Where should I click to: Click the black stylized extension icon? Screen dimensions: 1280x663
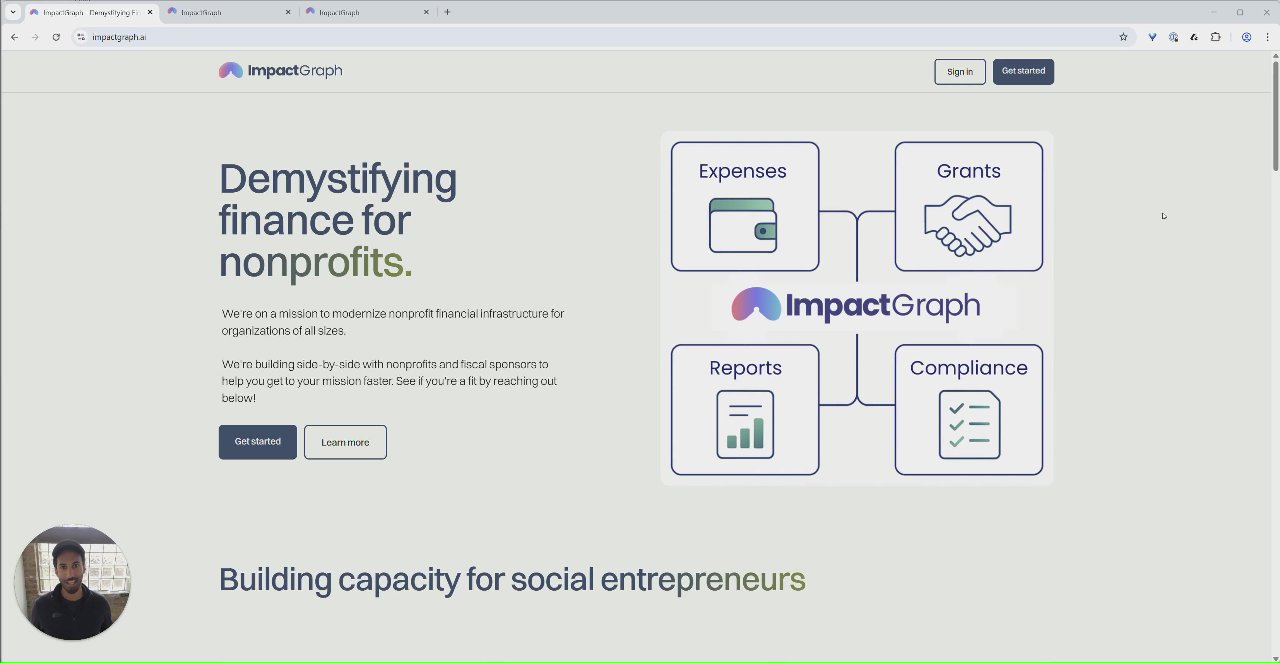point(1194,37)
